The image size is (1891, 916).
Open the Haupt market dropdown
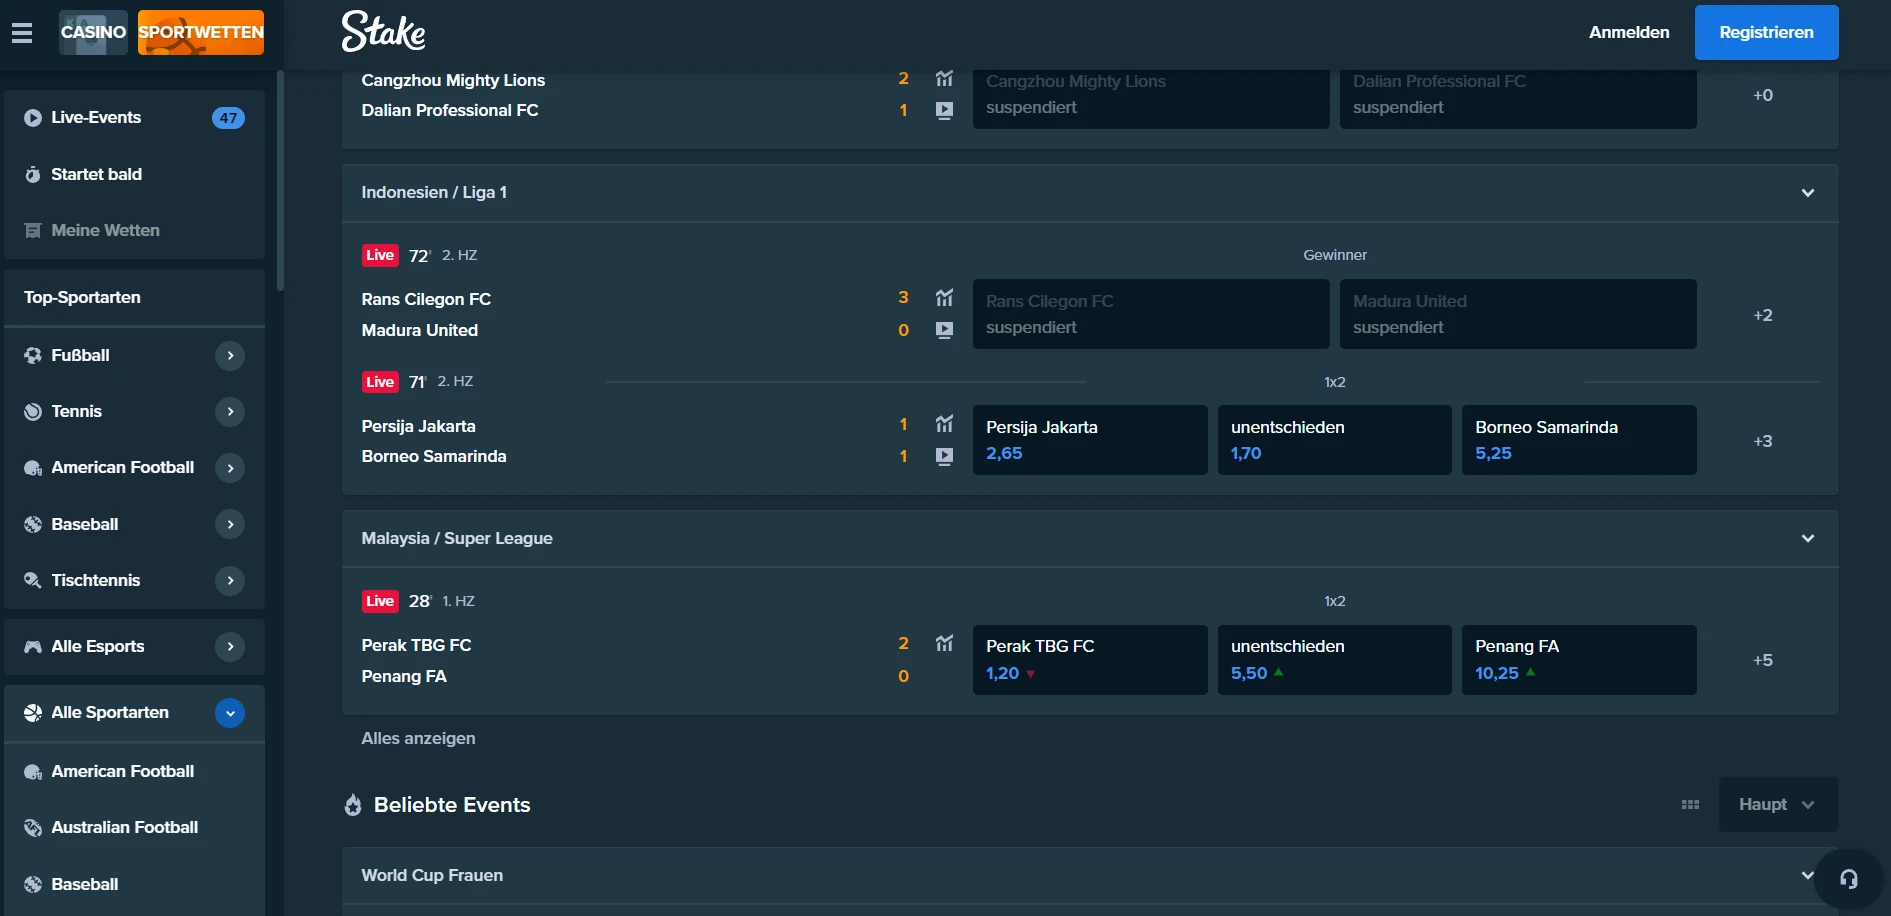(1778, 804)
